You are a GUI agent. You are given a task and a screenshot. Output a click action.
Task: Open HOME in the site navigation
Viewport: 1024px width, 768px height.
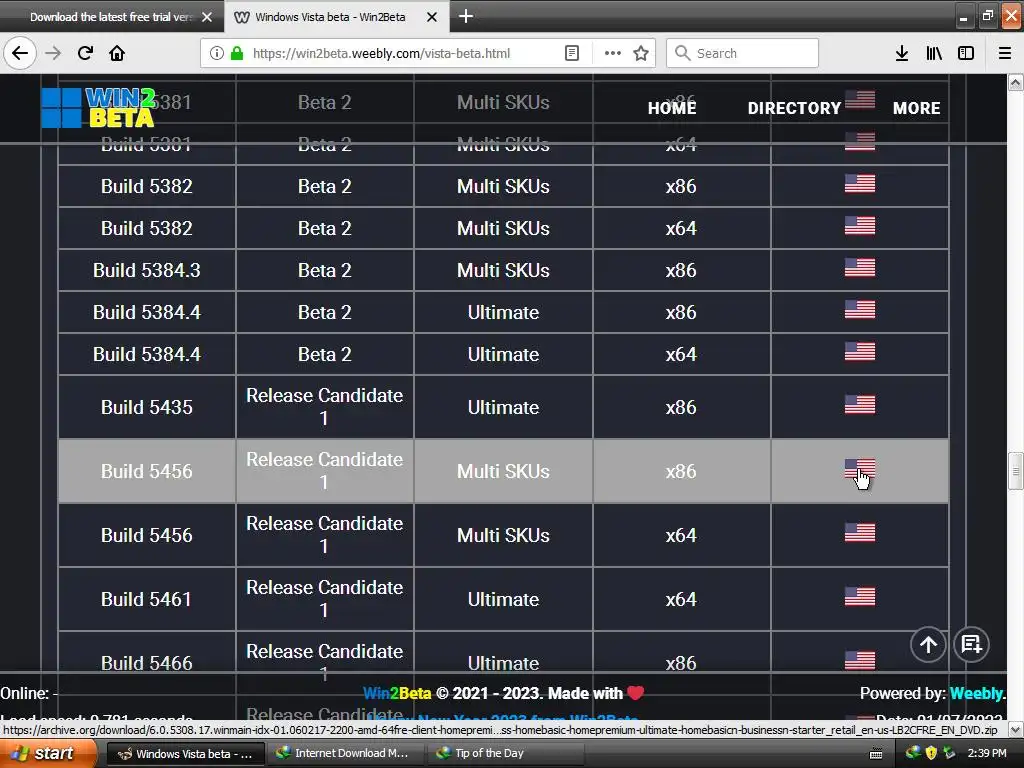(x=672, y=108)
